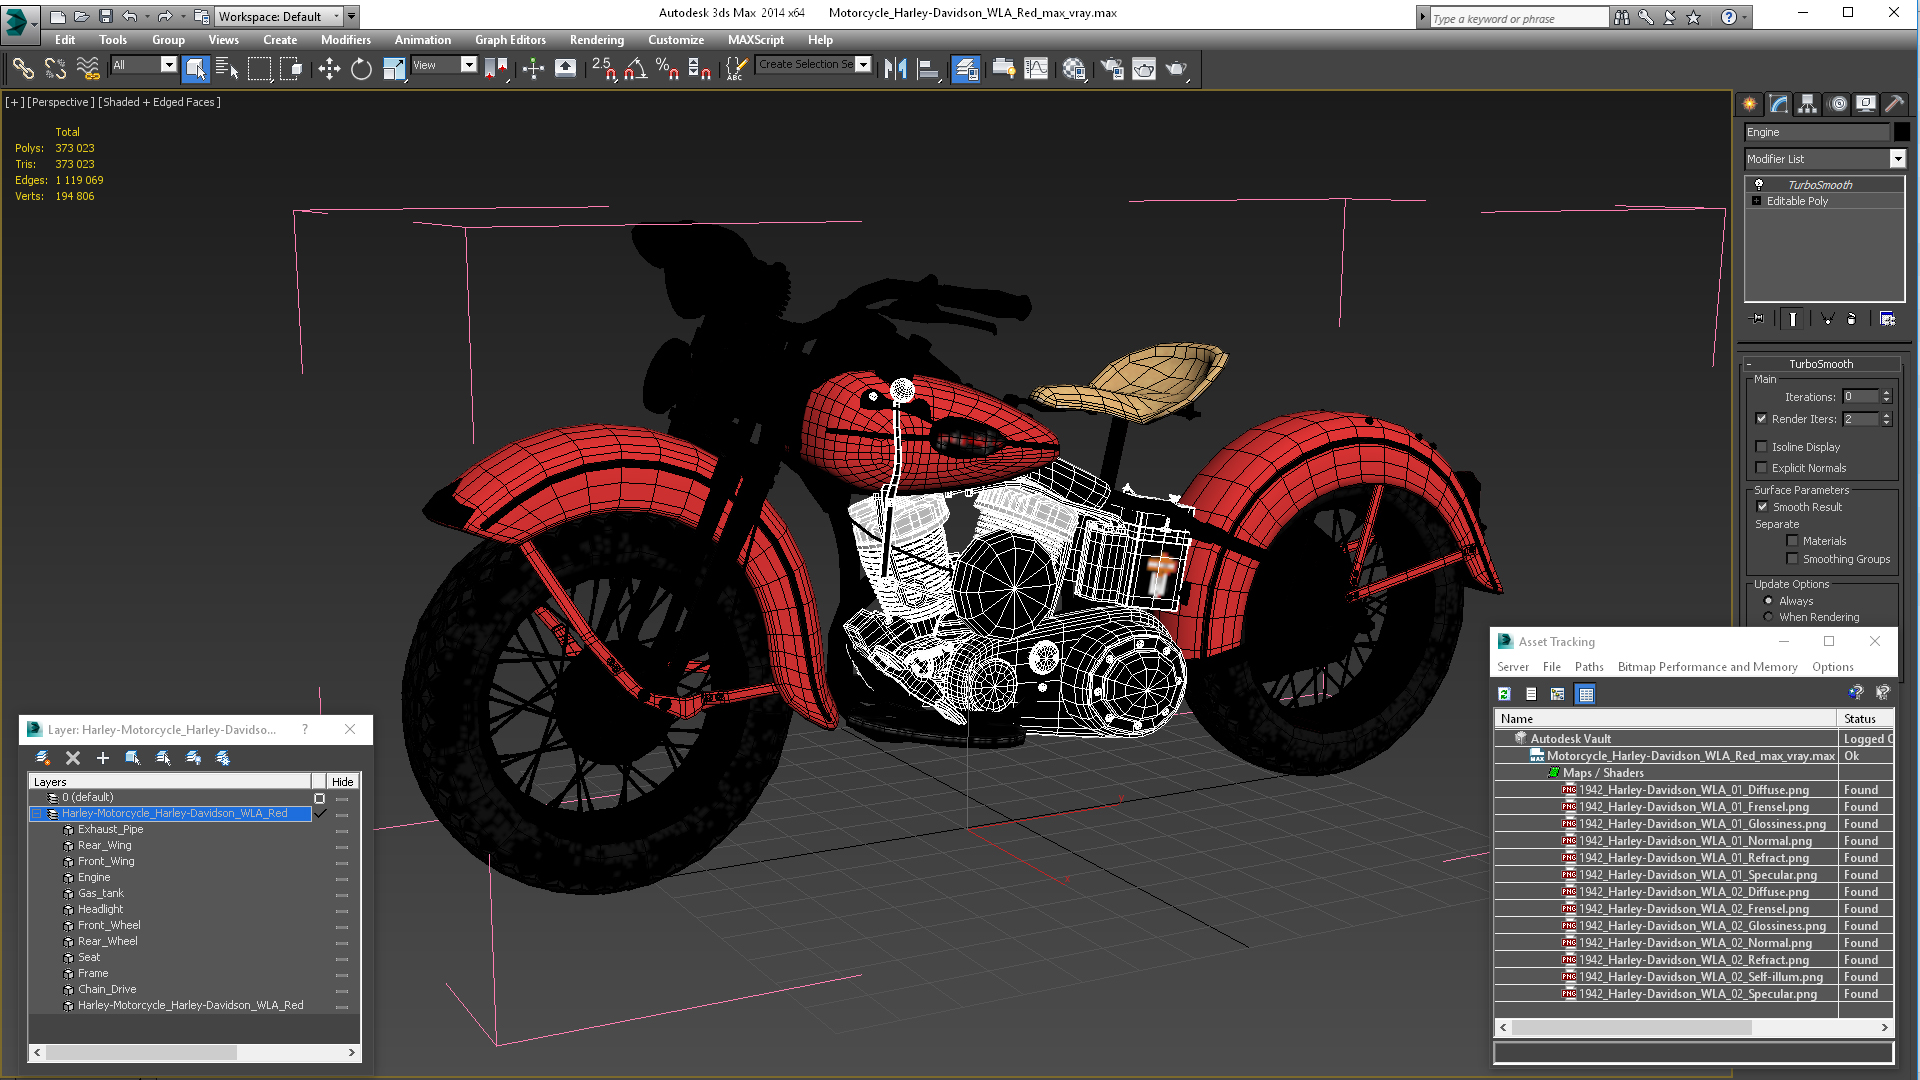Open the Motion command panel tab
The width and height of the screenshot is (1920, 1080).
tap(1837, 104)
